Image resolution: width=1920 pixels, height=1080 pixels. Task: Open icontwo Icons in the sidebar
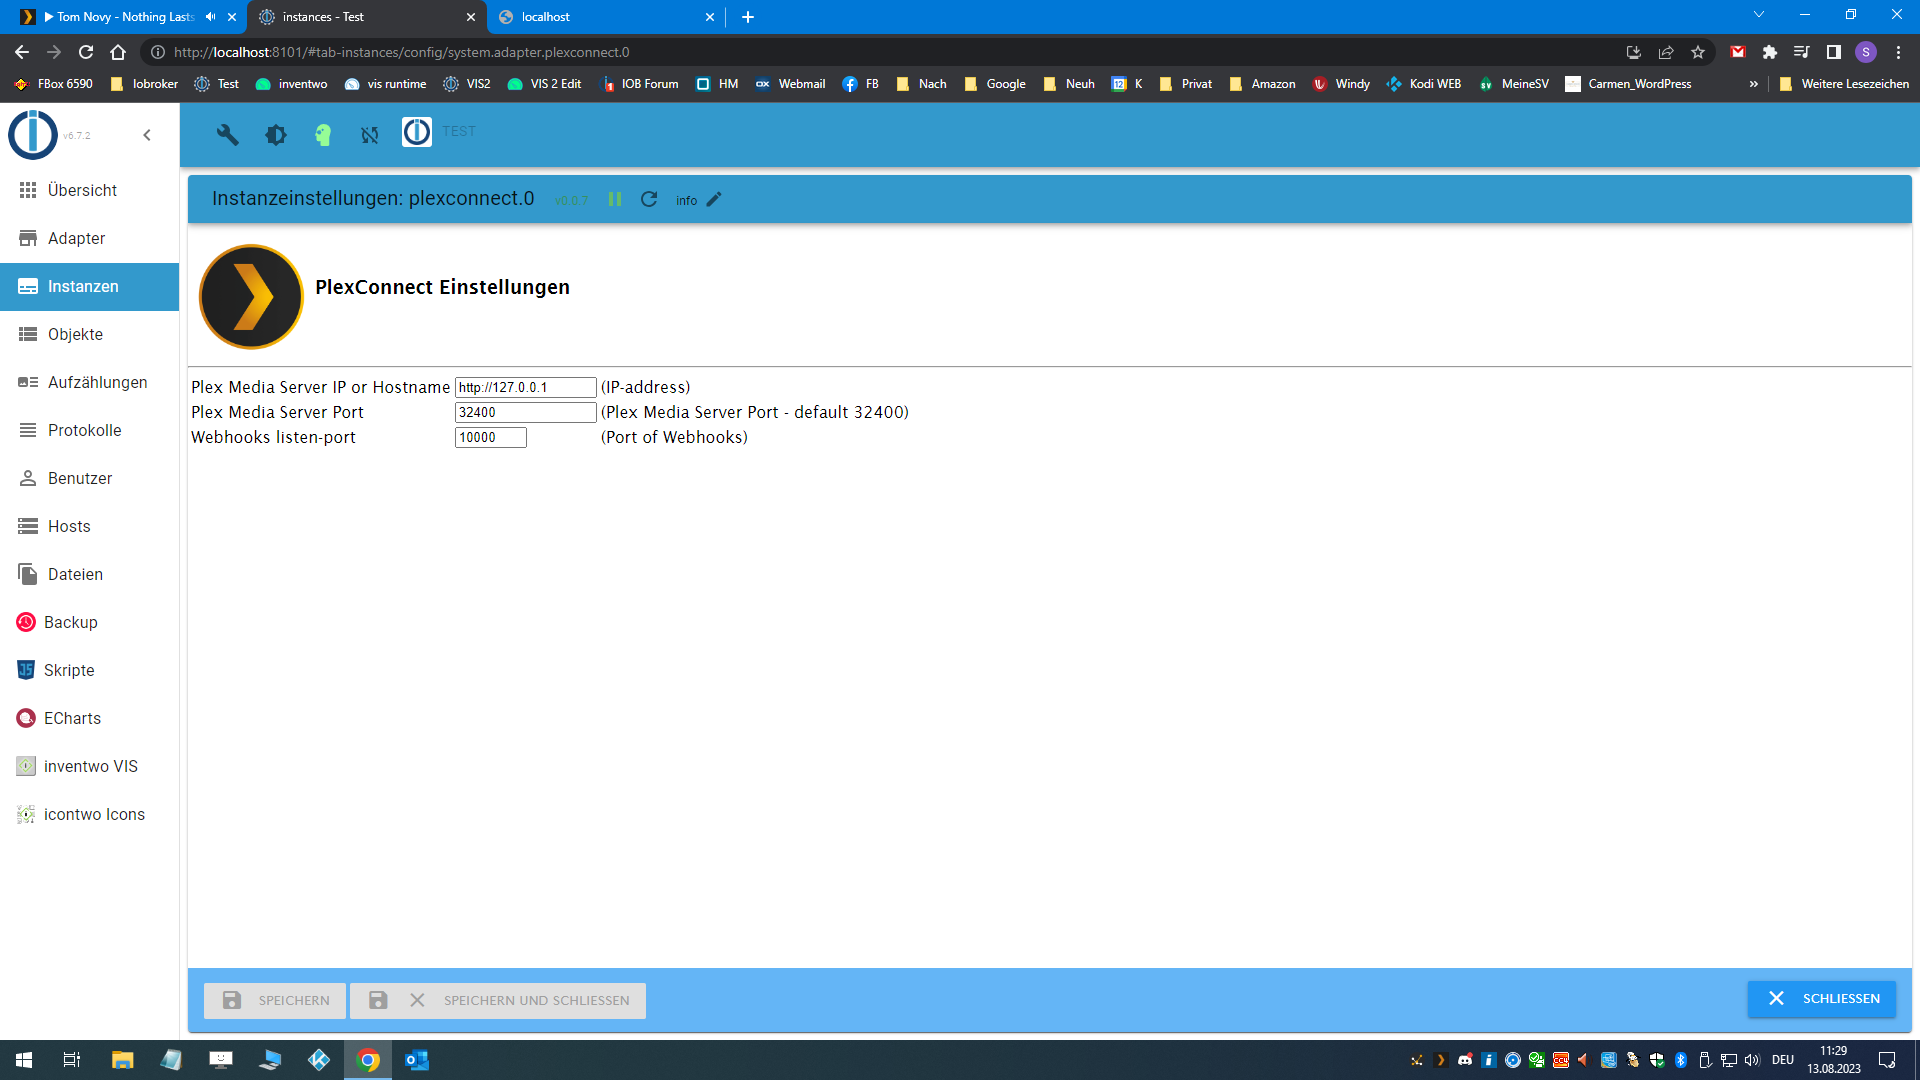point(90,814)
